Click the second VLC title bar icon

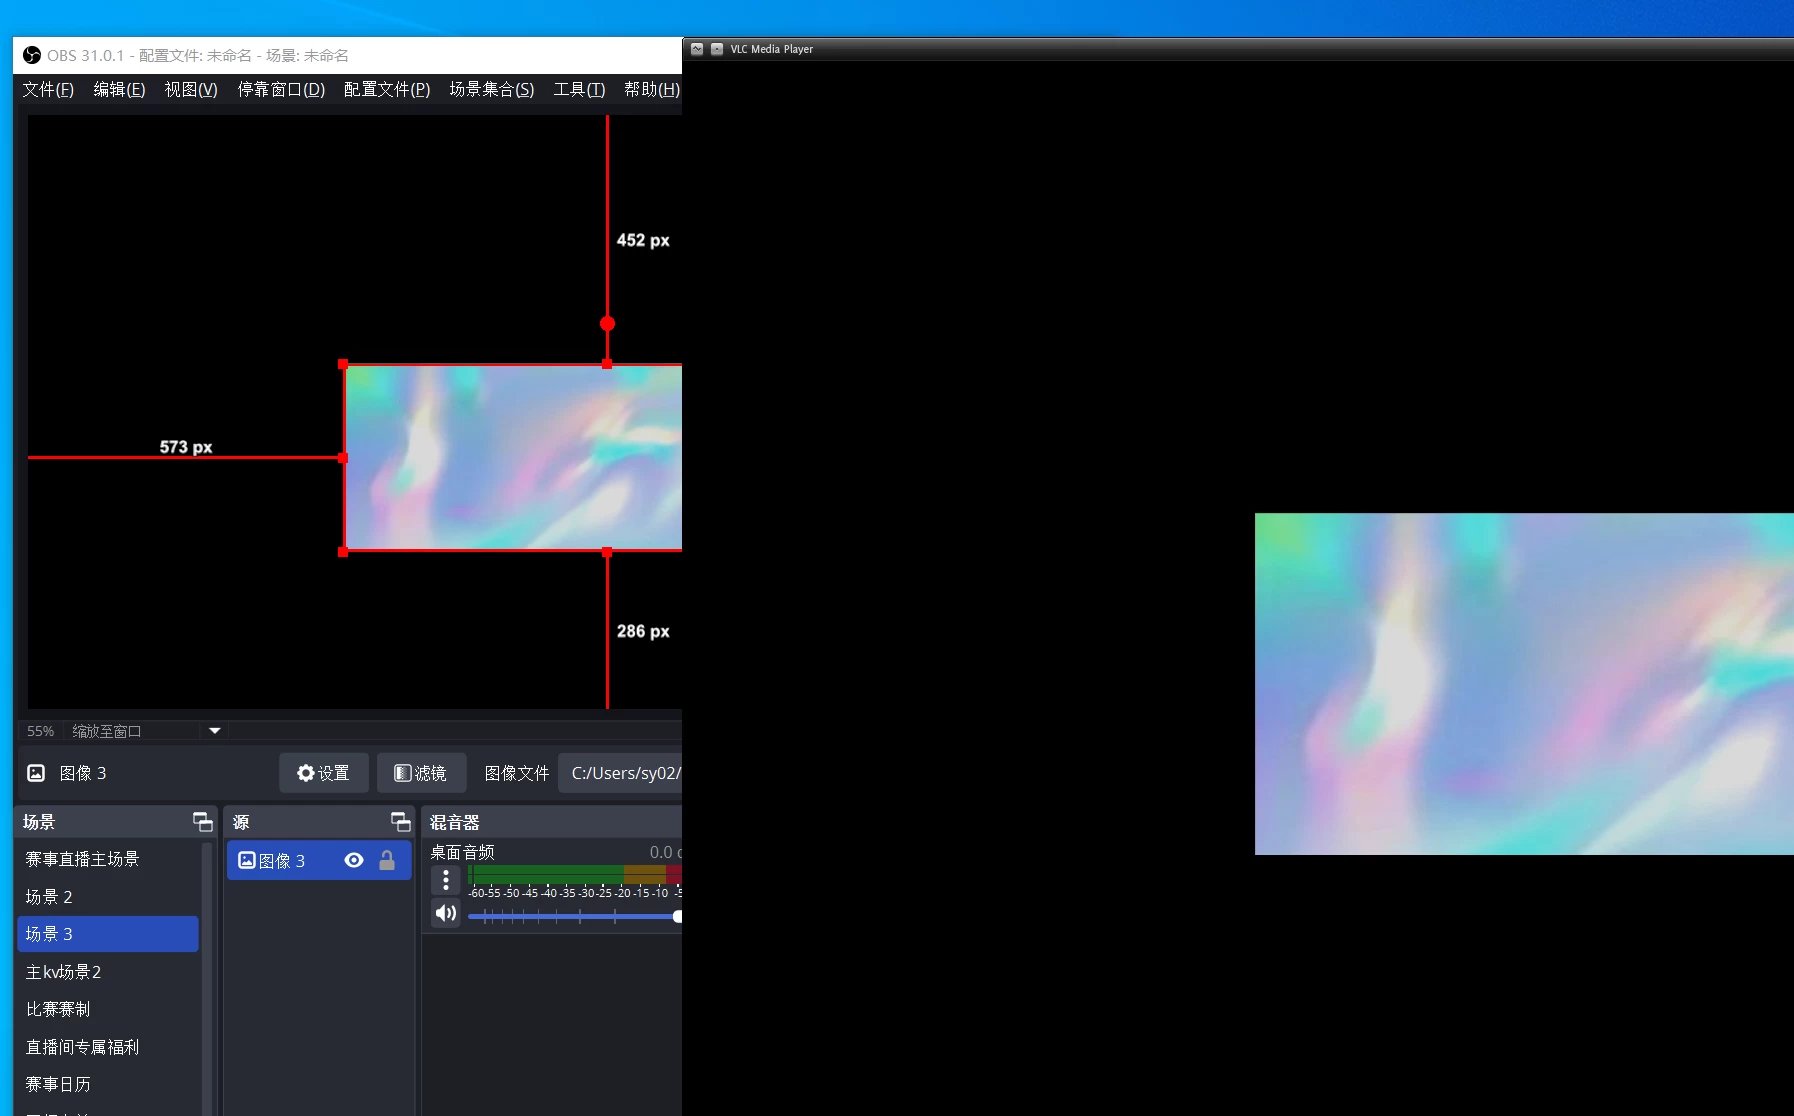[717, 49]
